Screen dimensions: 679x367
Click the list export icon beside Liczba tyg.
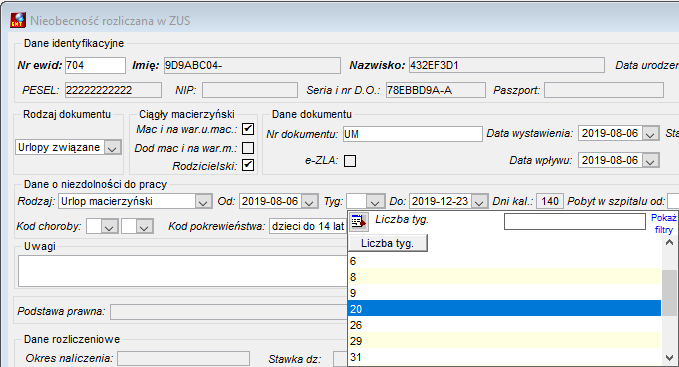click(x=358, y=222)
